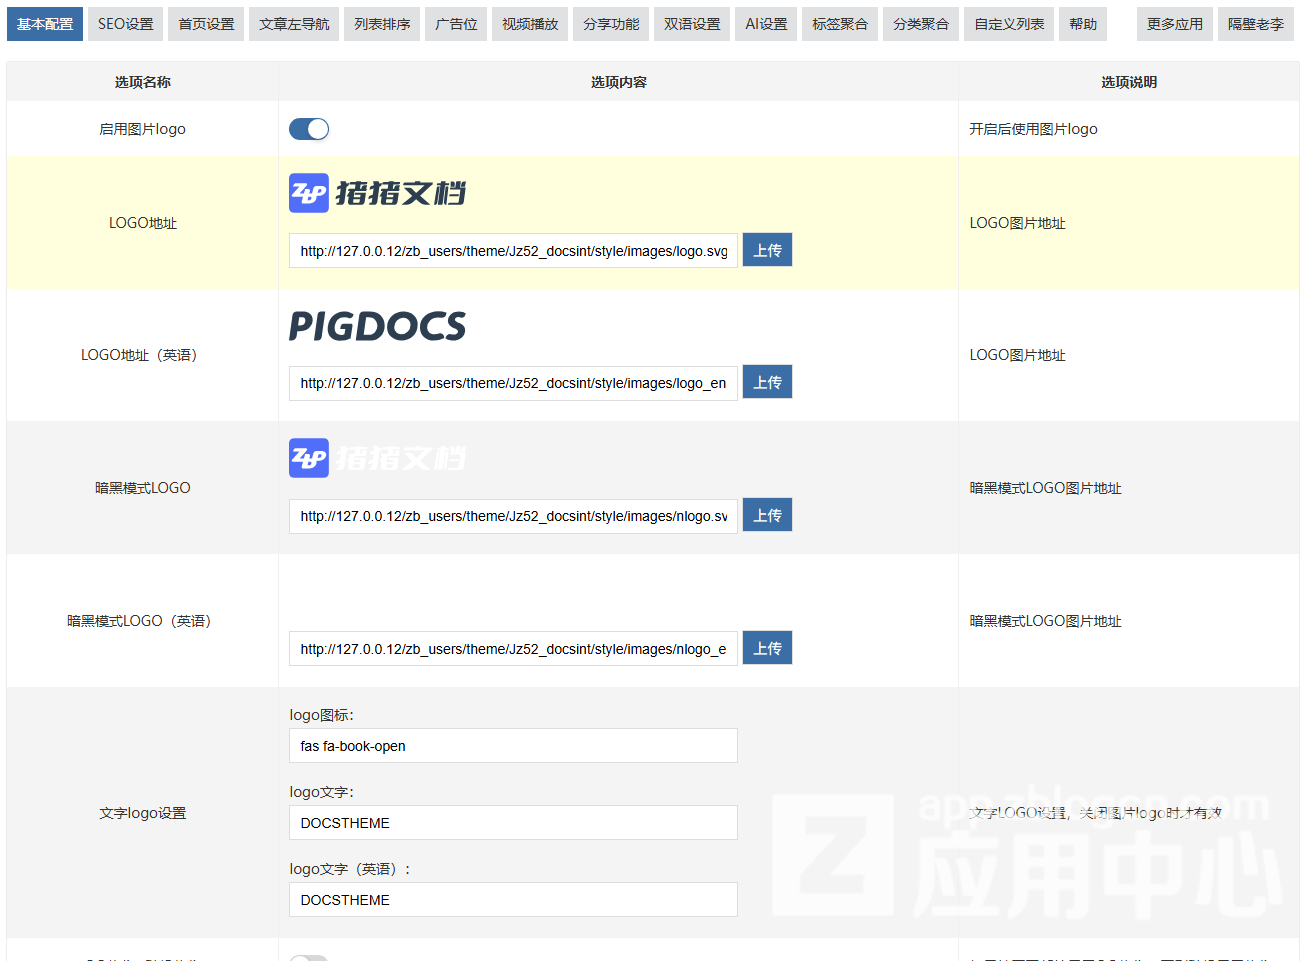Screen dimensions: 1306x961
Task: Switch to the 文章左导航 tab
Action: pos(295,24)
